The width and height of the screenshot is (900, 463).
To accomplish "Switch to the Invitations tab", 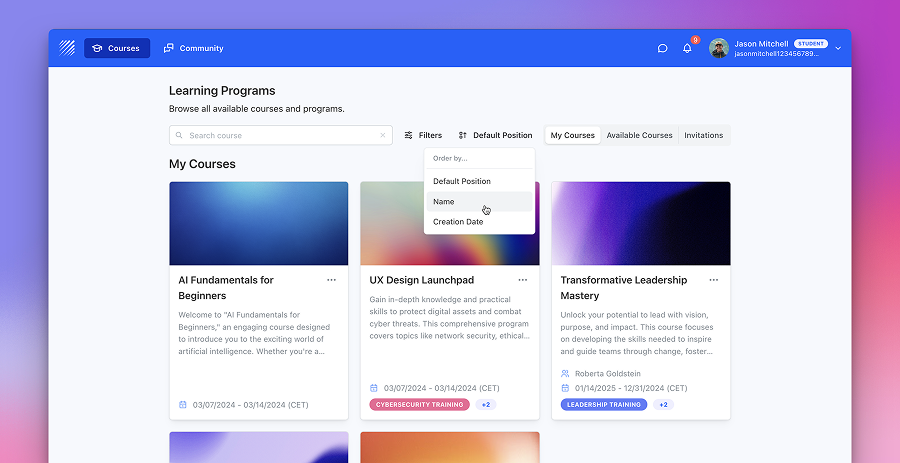I will pos(703,135).
